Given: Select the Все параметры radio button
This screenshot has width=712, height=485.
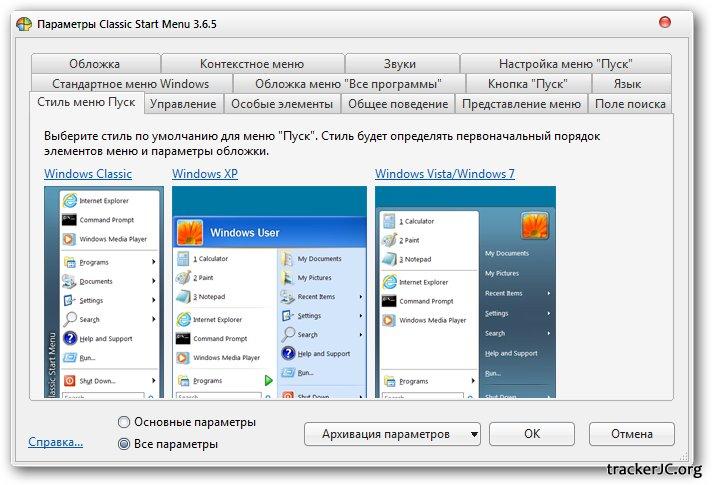Looking at the screenshot, I should [x=124, y=444].
